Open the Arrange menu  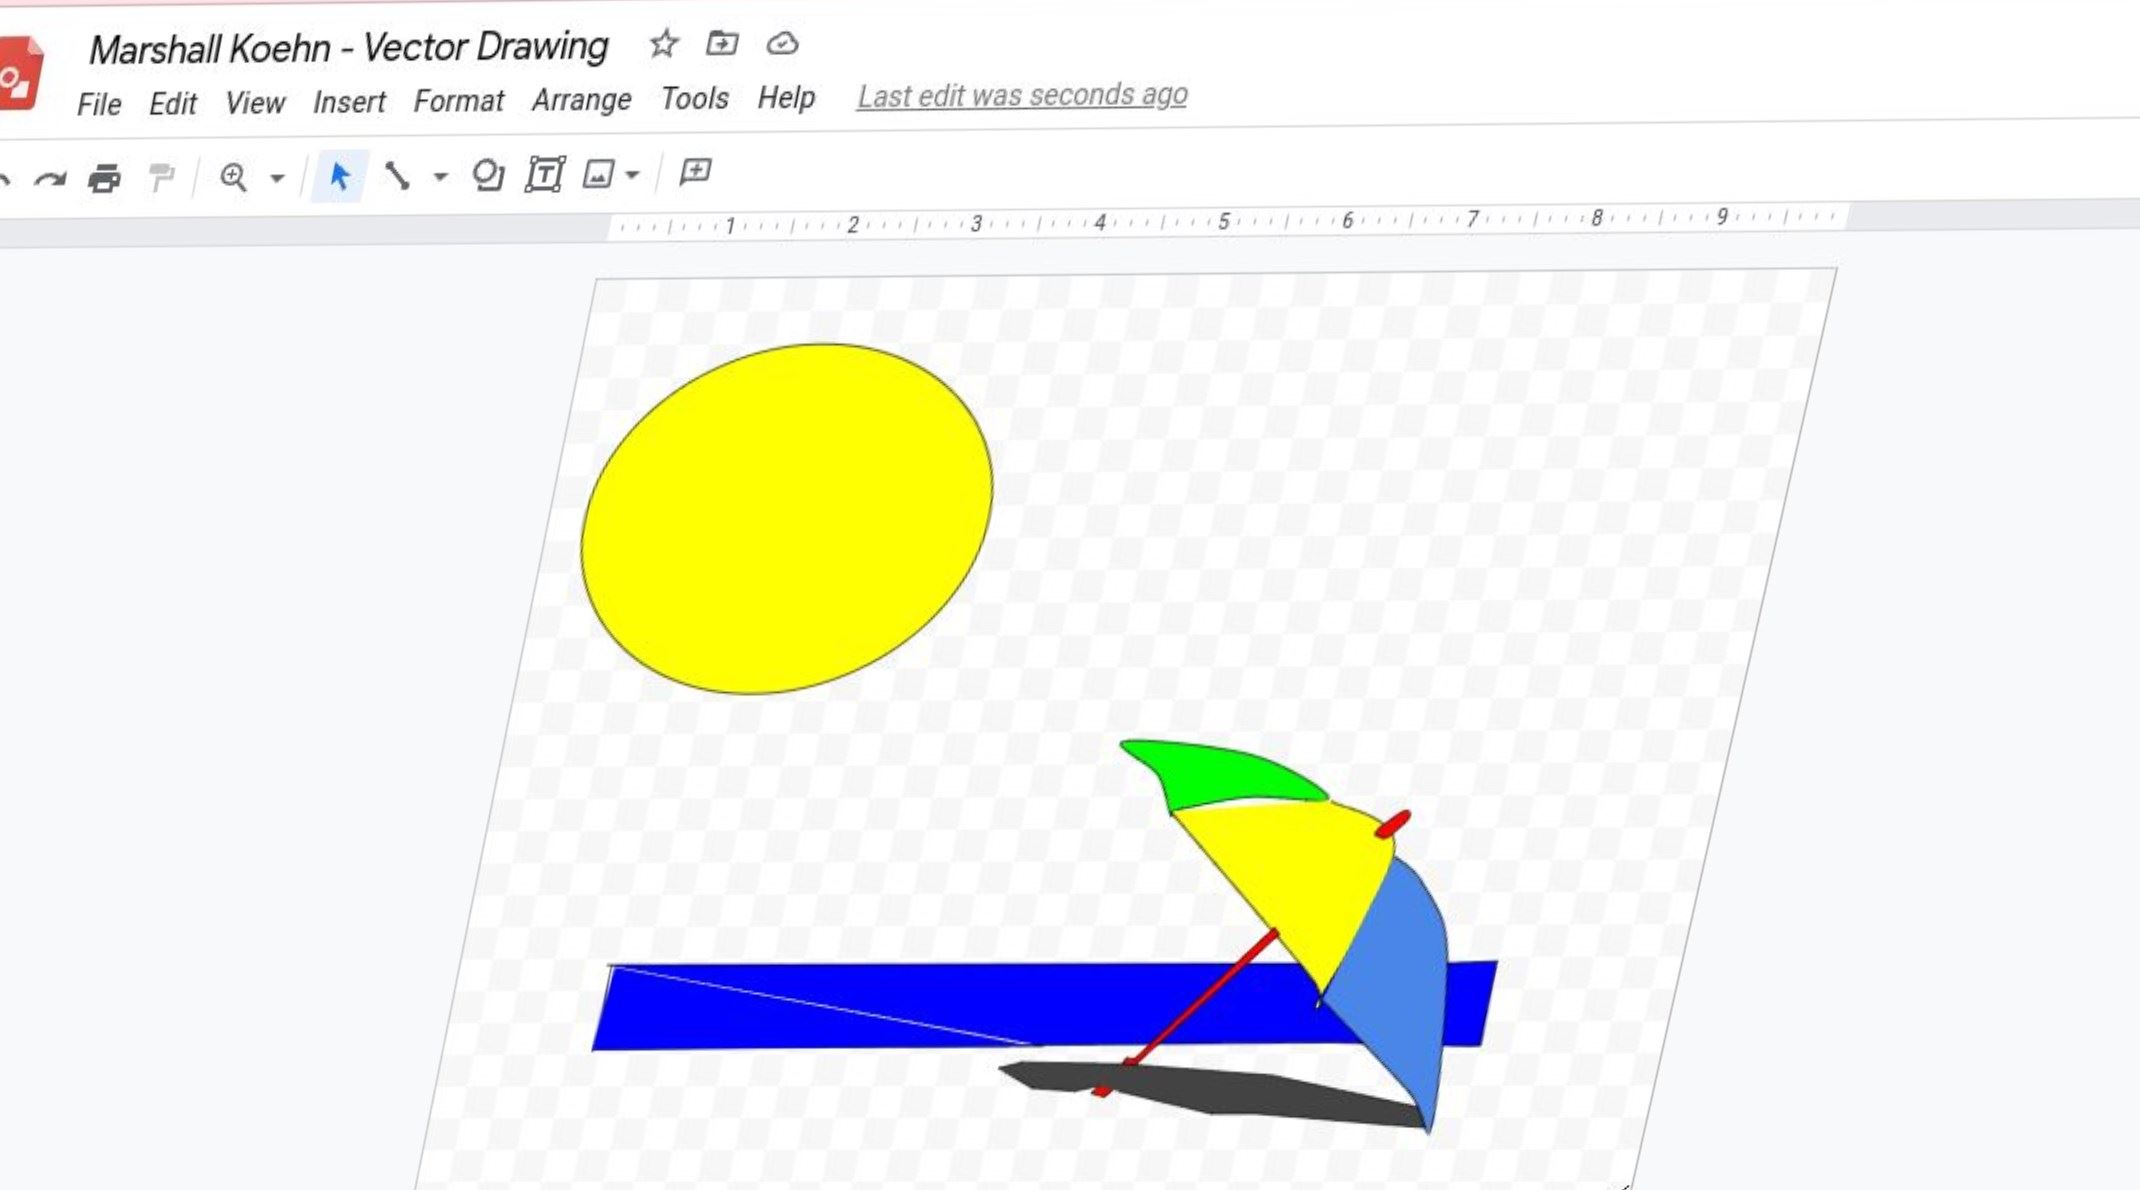pos(581,100)
